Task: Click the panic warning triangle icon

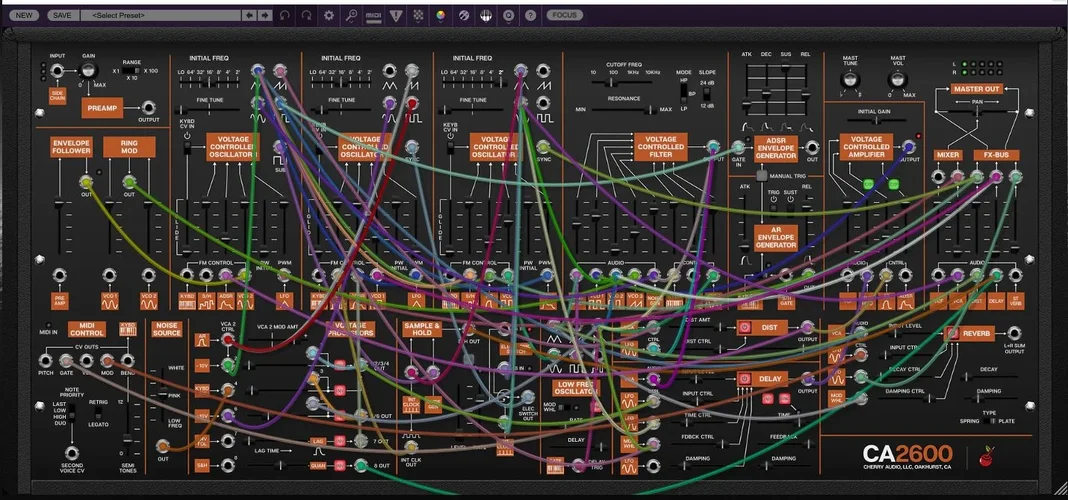Action: [x=396, y=15]
